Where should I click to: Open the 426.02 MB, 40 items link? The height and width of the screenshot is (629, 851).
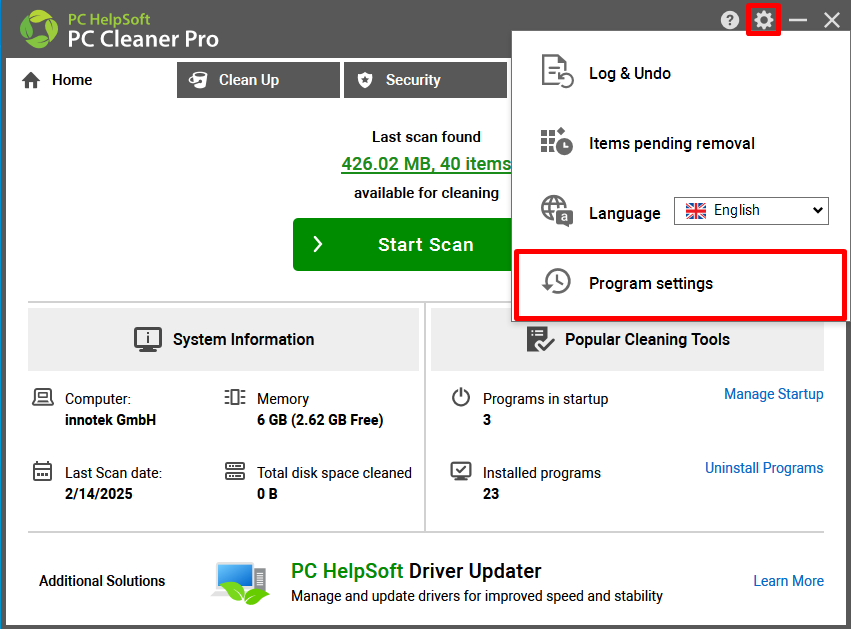(x=426, y=164)
